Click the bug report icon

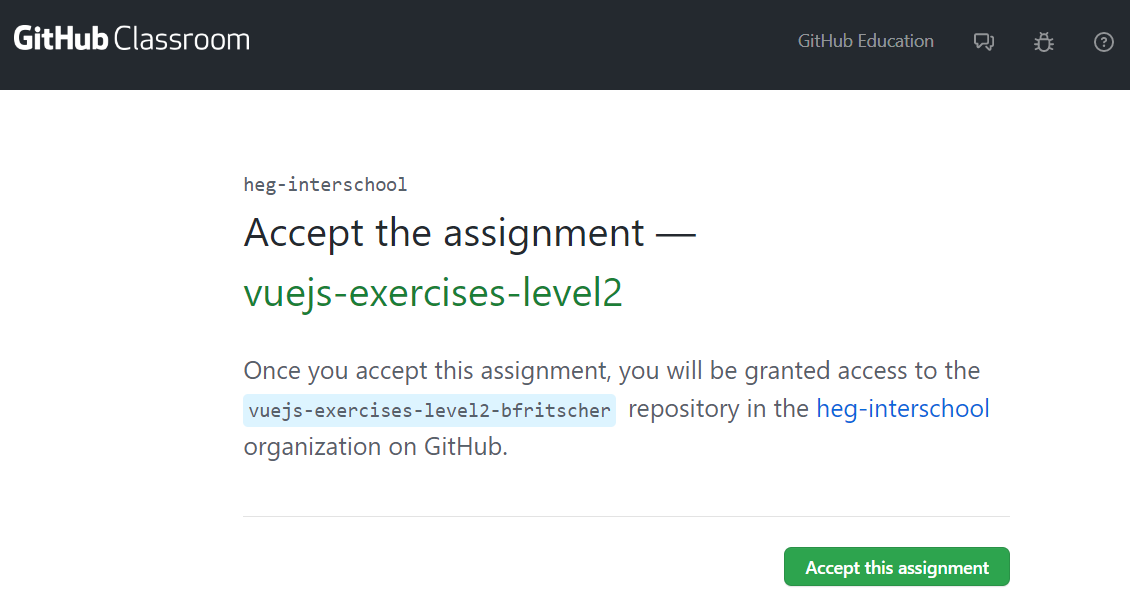click(x=1044, y=42)
